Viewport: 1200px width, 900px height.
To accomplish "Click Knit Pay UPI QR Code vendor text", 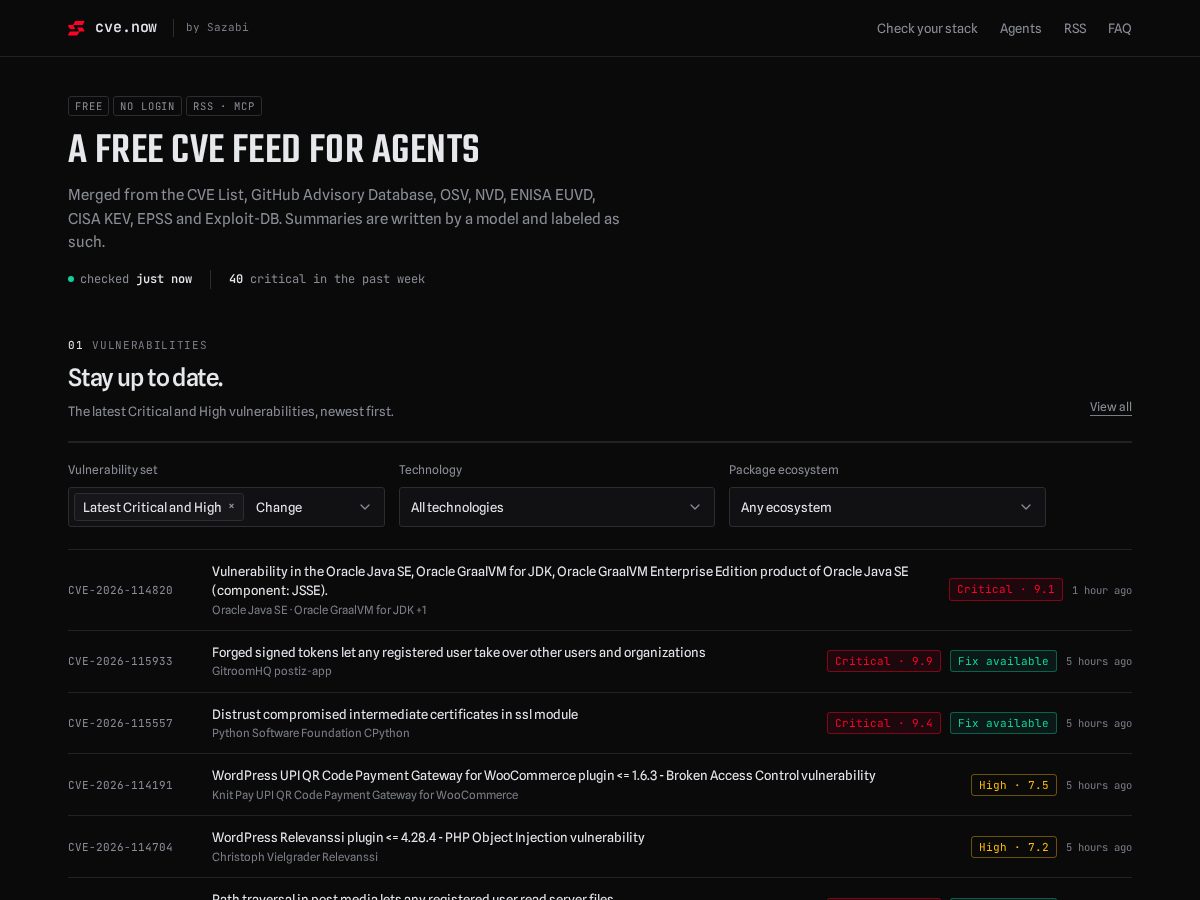I will pyautogui.click(x=365, y=795).
